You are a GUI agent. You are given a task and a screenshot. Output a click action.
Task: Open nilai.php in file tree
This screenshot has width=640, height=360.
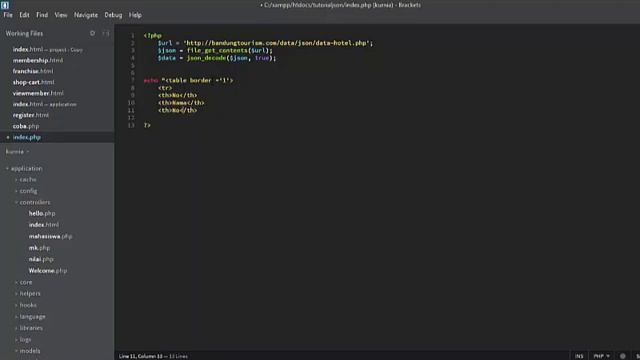point(41,259)
